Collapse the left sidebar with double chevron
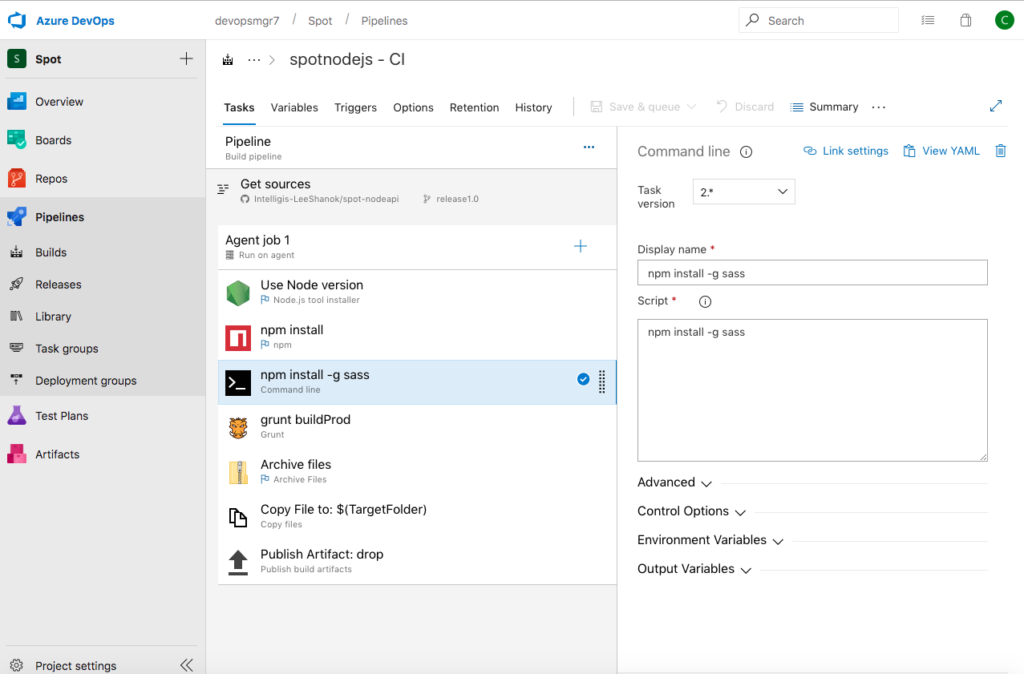This screenshot has width=1024, height=674. point(186,665)
